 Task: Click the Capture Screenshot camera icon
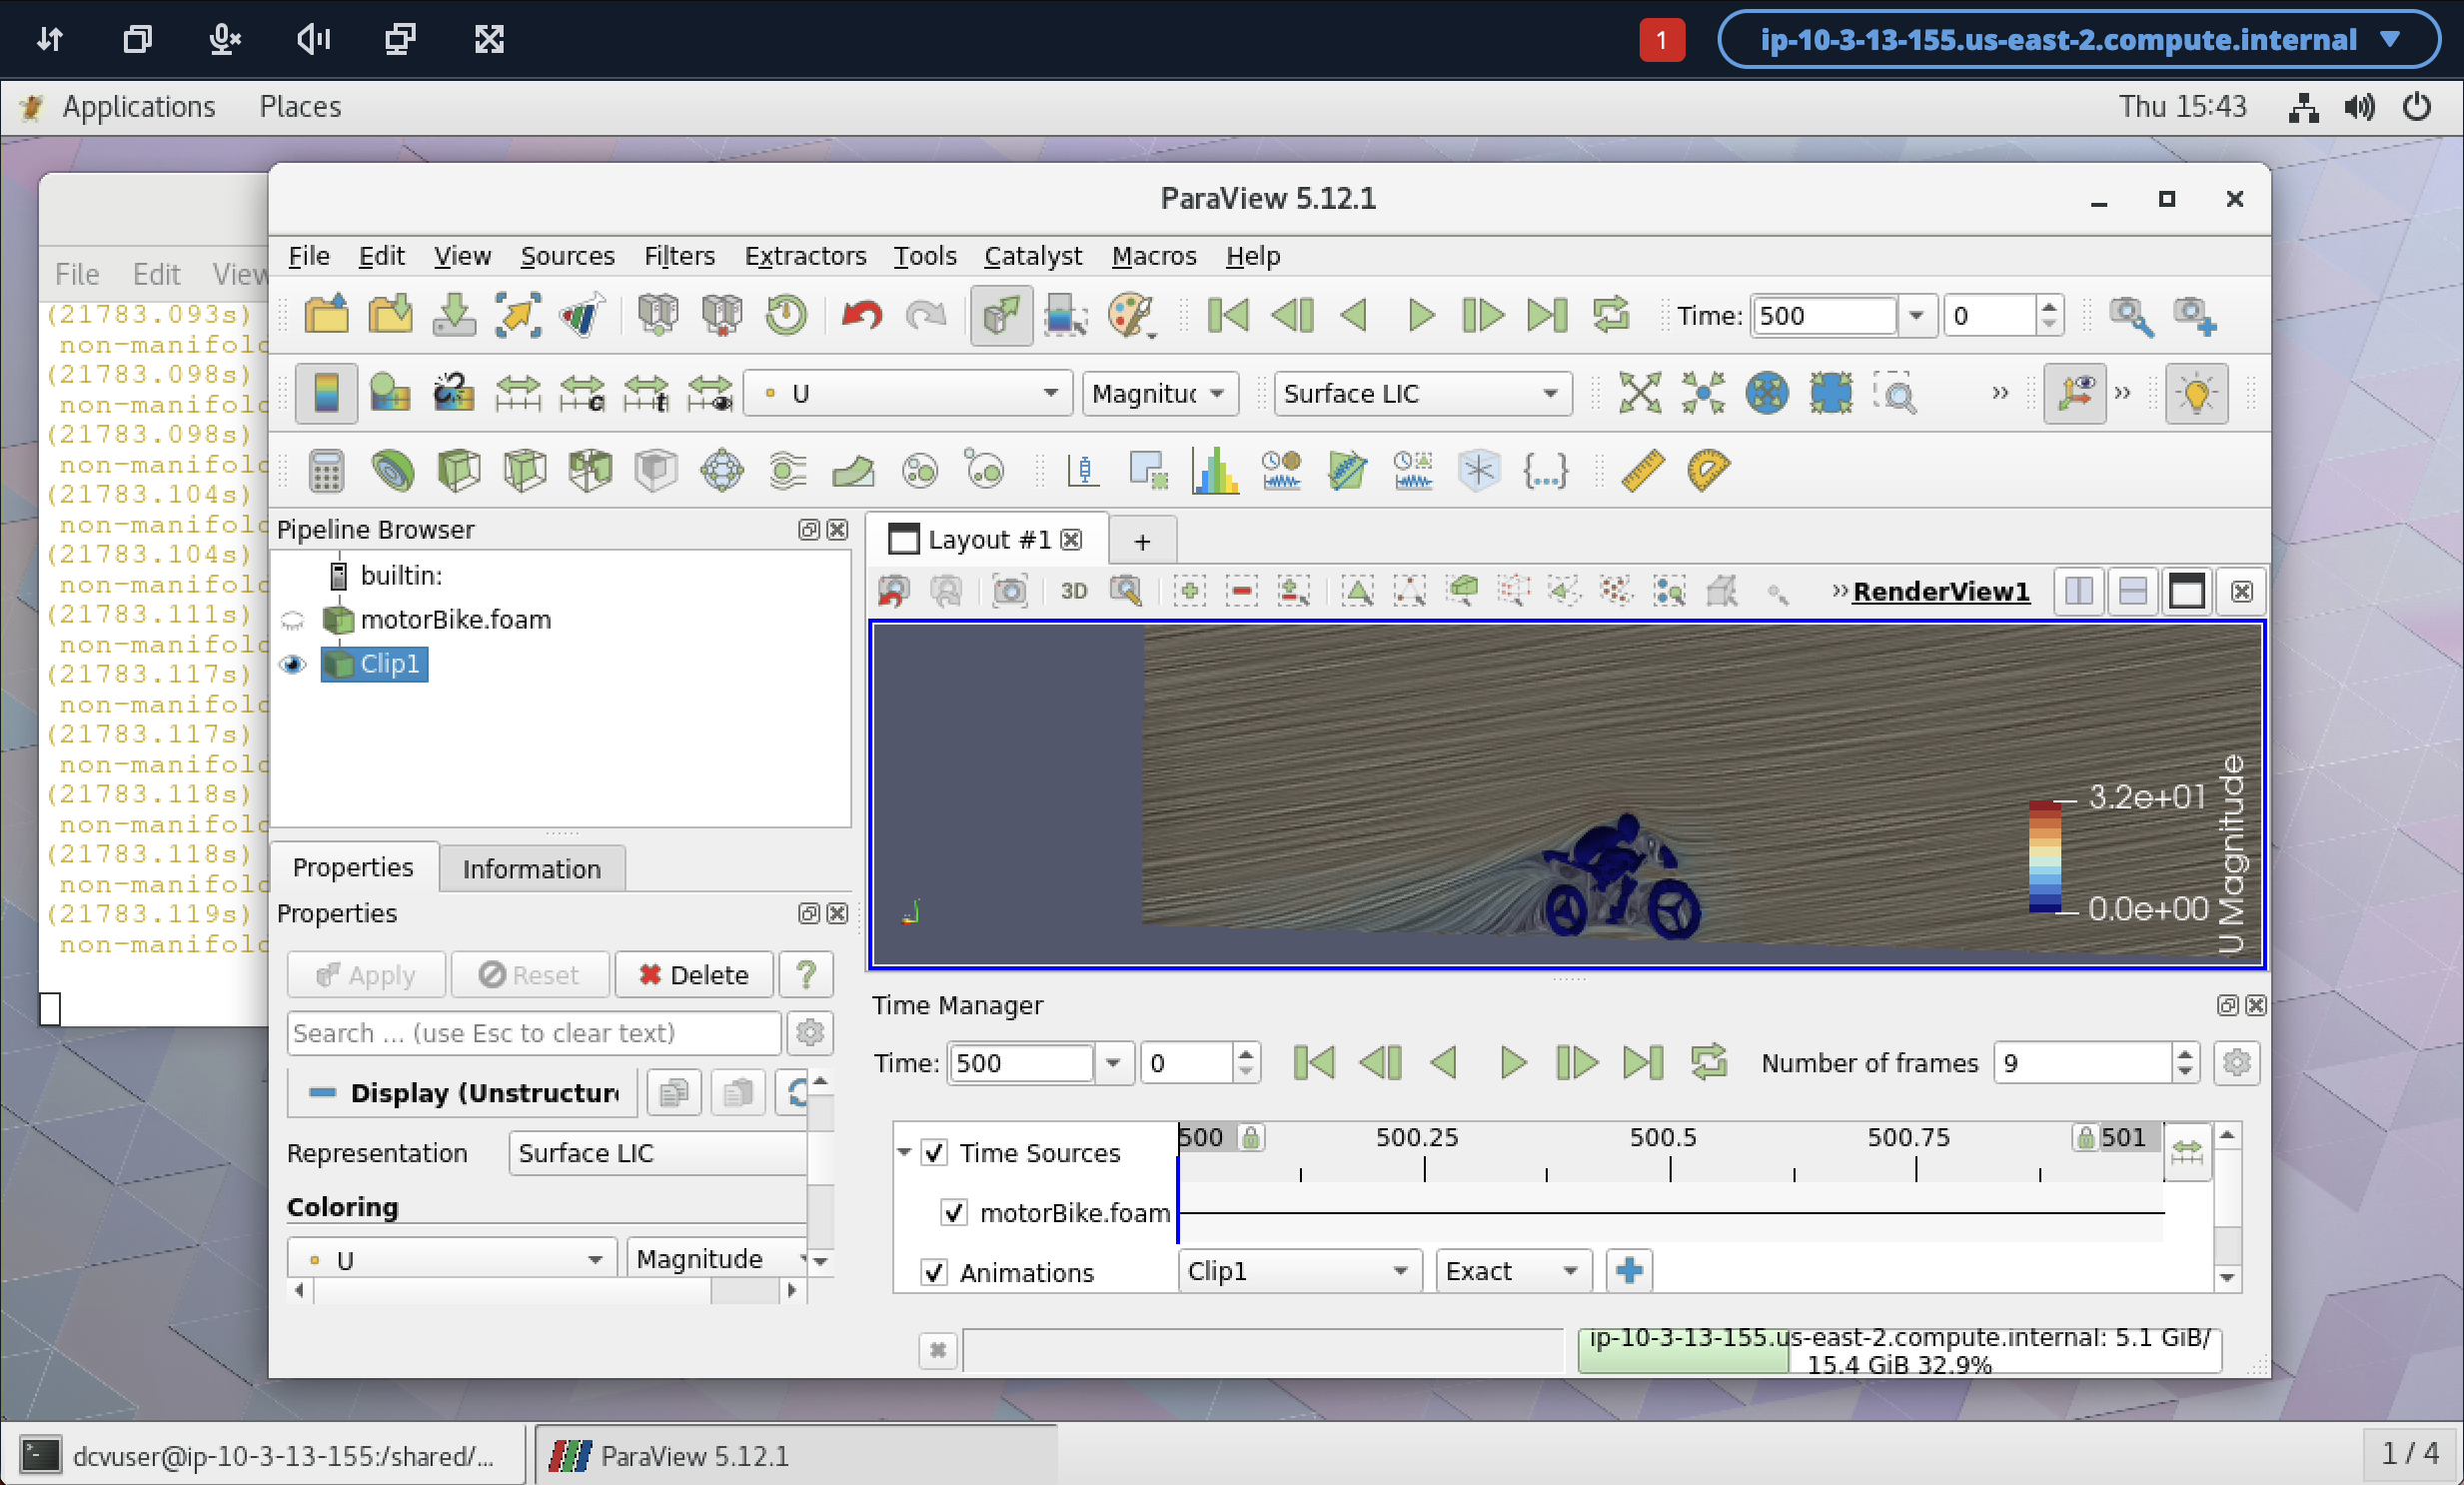point(1009,592)
